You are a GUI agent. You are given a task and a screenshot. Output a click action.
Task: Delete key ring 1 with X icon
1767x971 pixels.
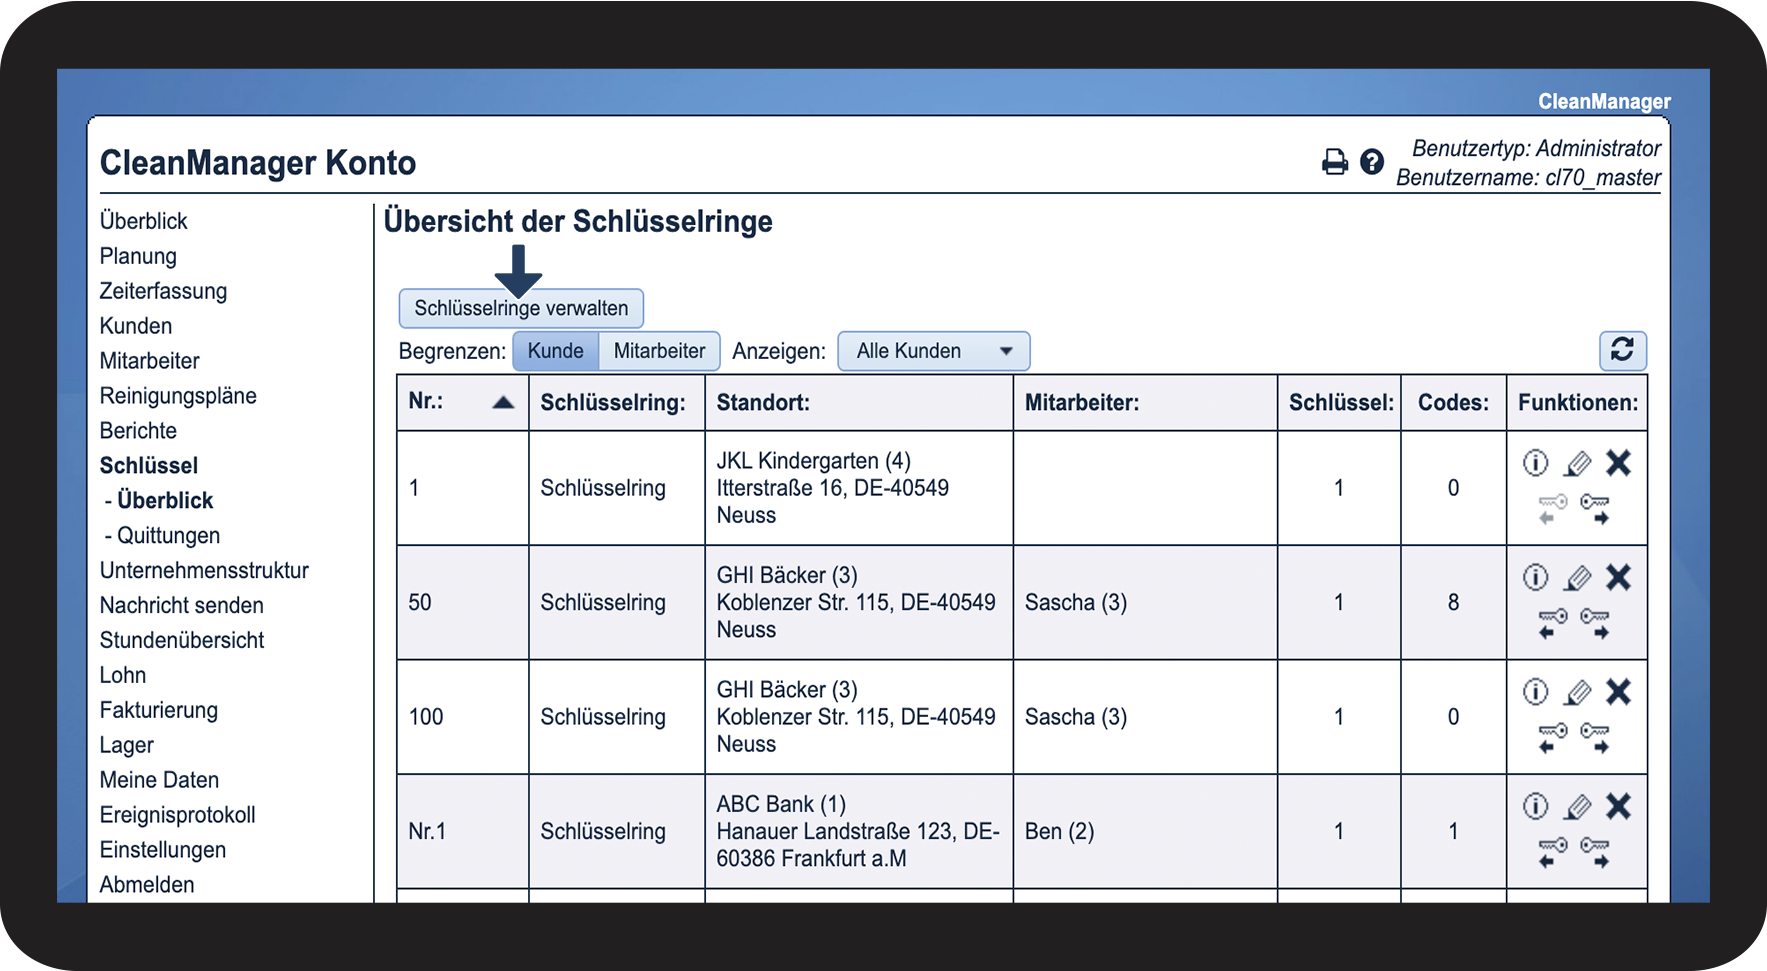click(x=1618, y=463)
